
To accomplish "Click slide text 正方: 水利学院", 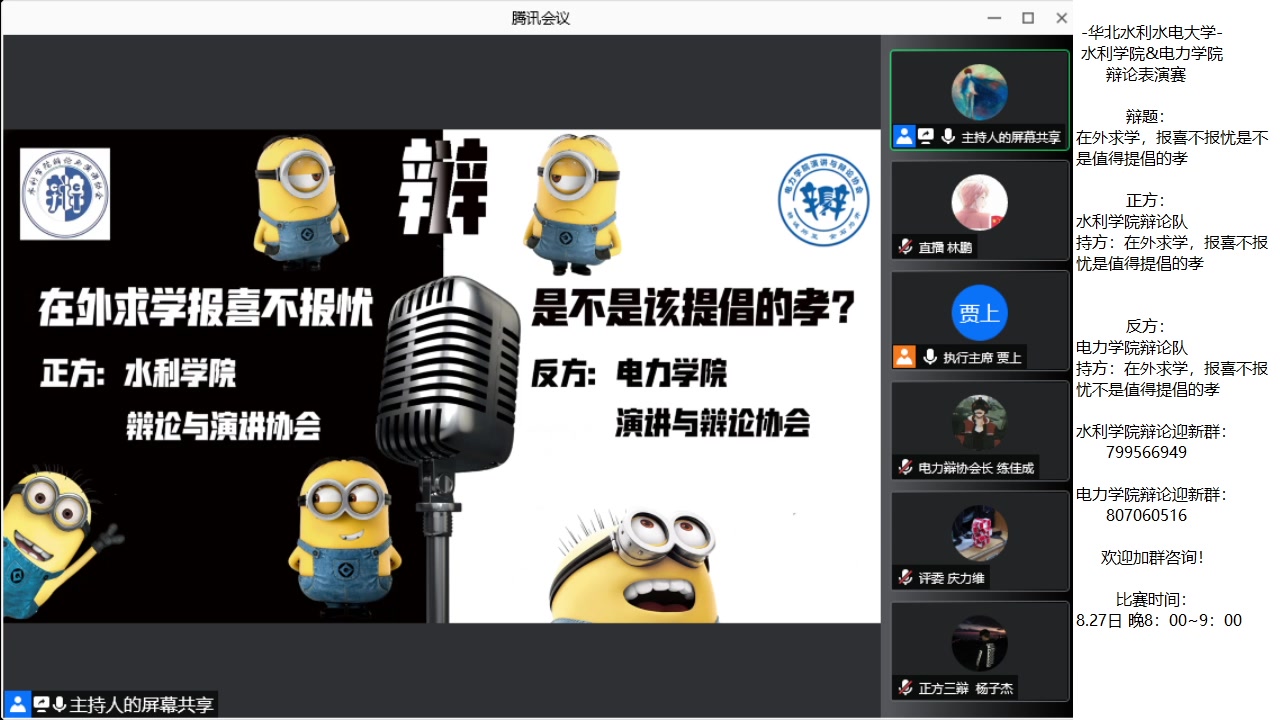I will coord(138,375).
